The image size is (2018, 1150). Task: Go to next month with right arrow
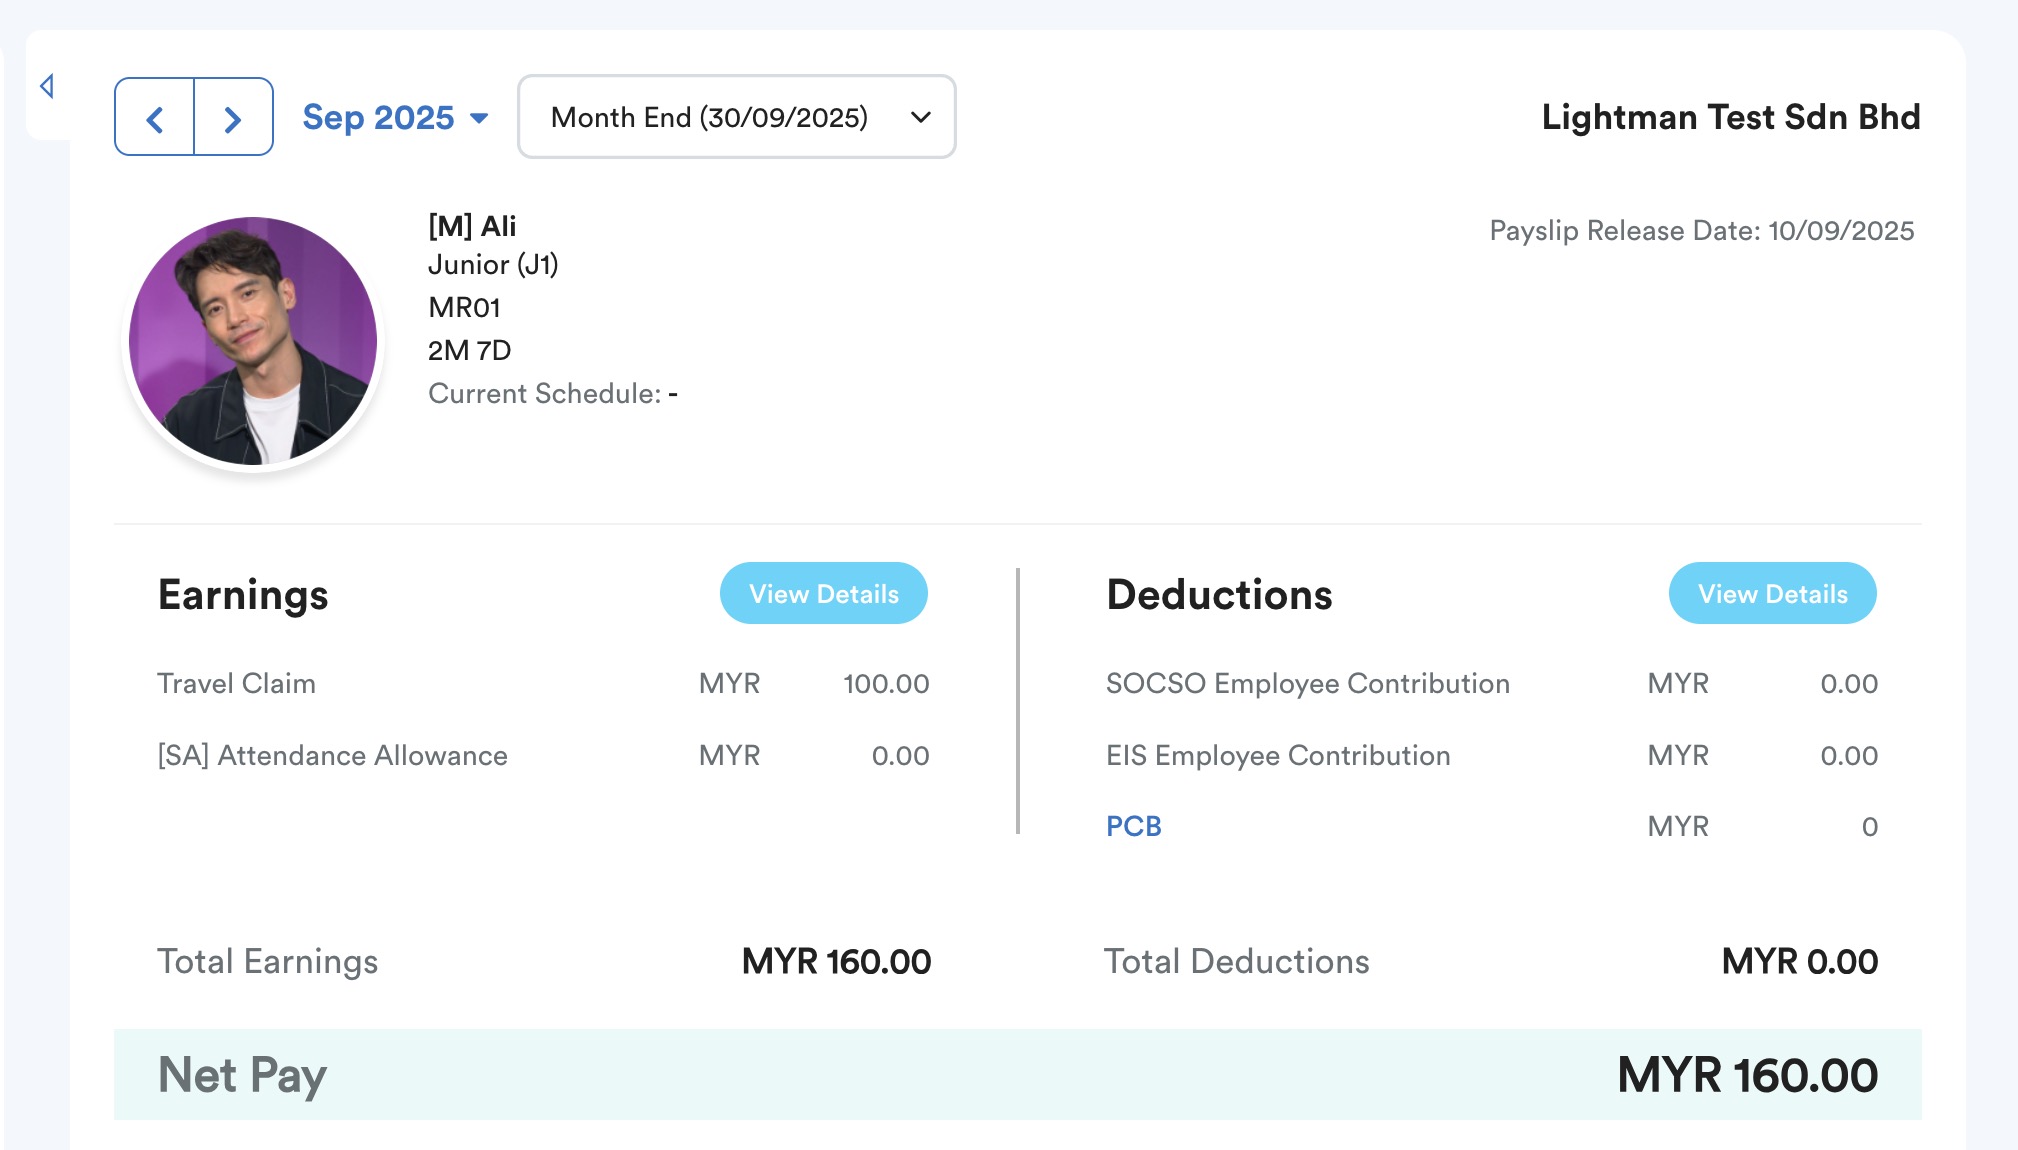(233, 118)
